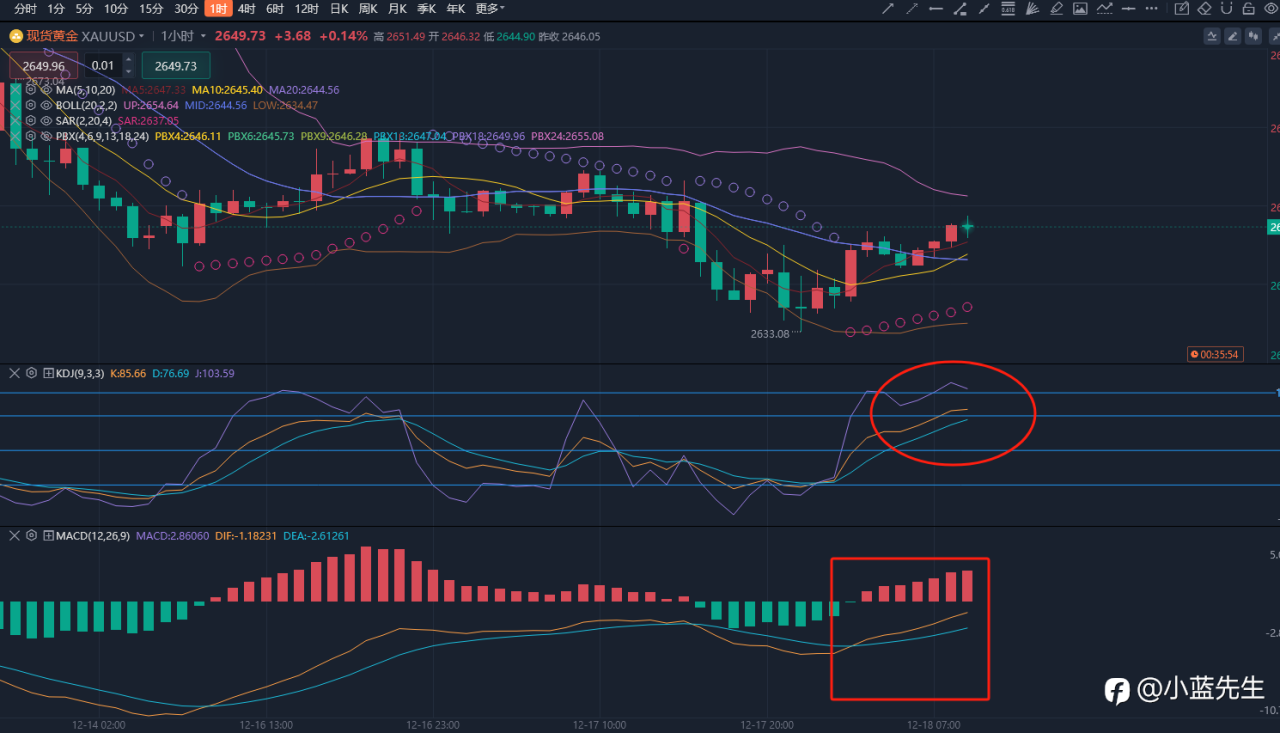The height and width of the screenshot is (733, 1280).
Task: Select the active 1时 timeframe
Action: 218,9
